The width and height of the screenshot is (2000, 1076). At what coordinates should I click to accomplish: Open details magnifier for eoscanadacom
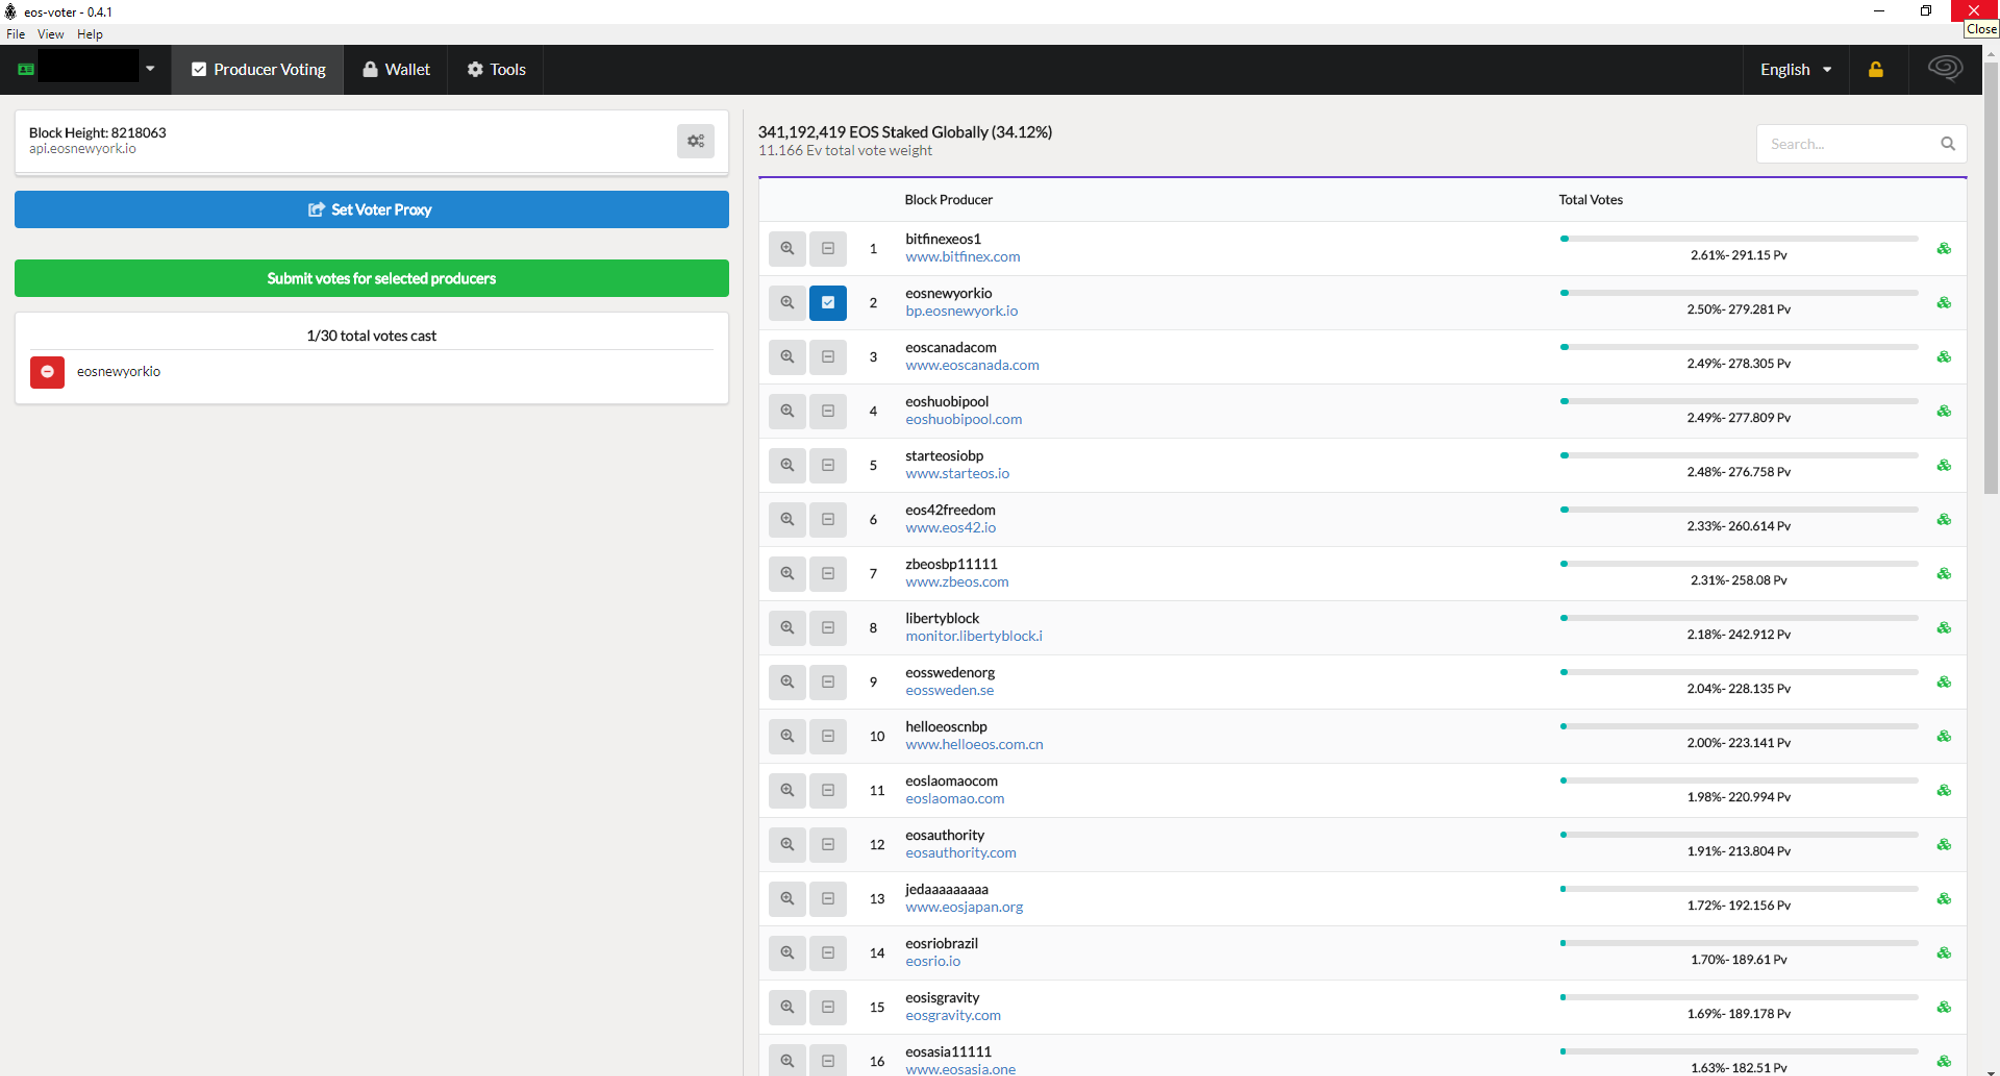coord(787,357)
